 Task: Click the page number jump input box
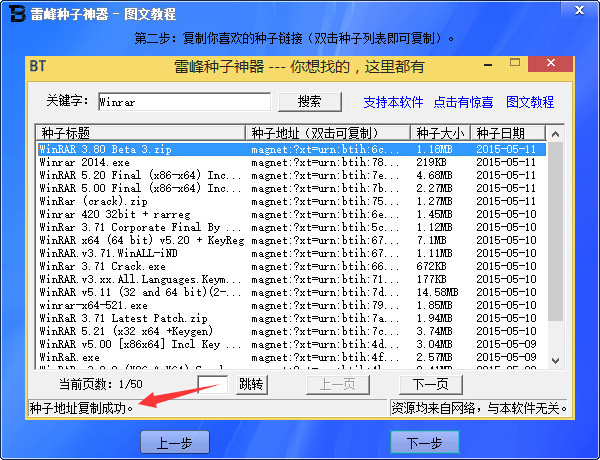click(x=212, y=384)
